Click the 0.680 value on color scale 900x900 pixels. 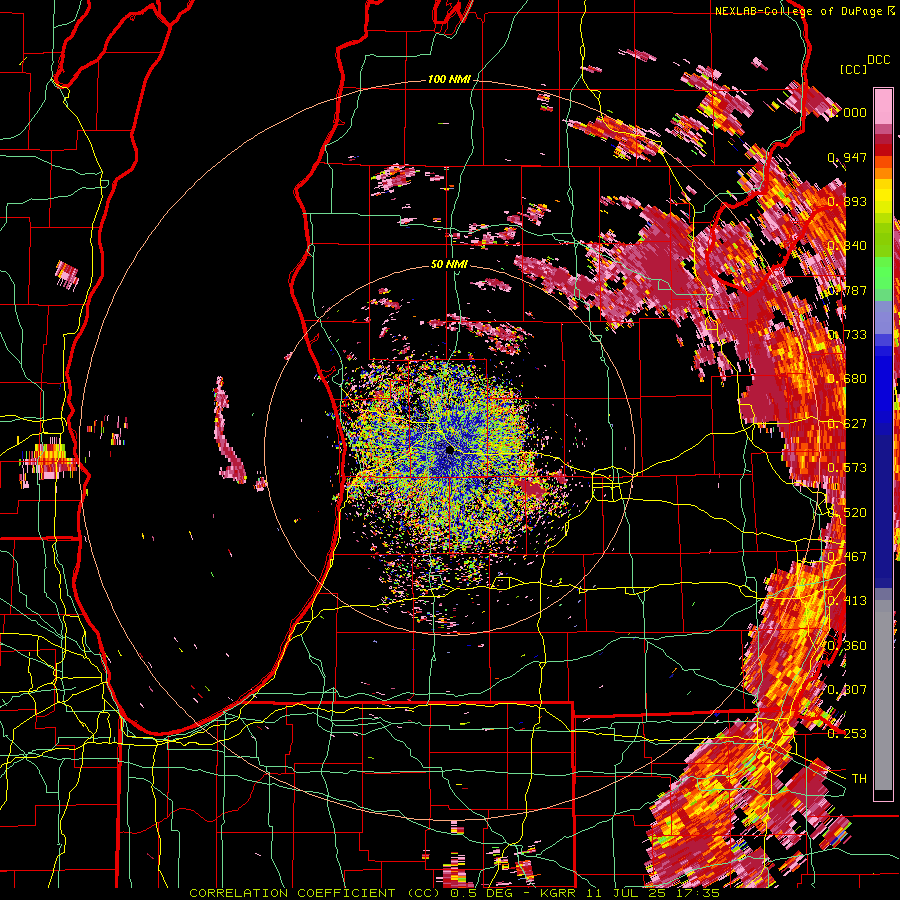pos(847,379)
